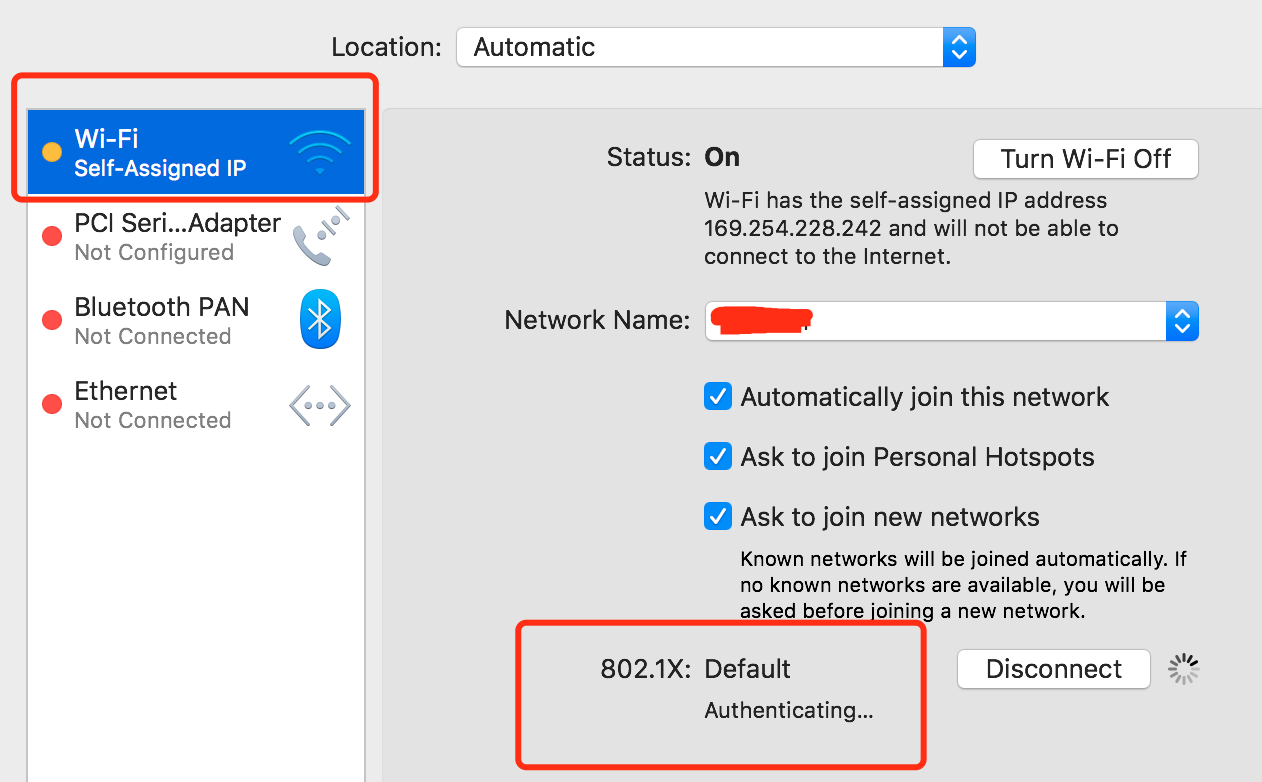Click the Network Name dropdown chevron arrows

(x=1181, y=320)
